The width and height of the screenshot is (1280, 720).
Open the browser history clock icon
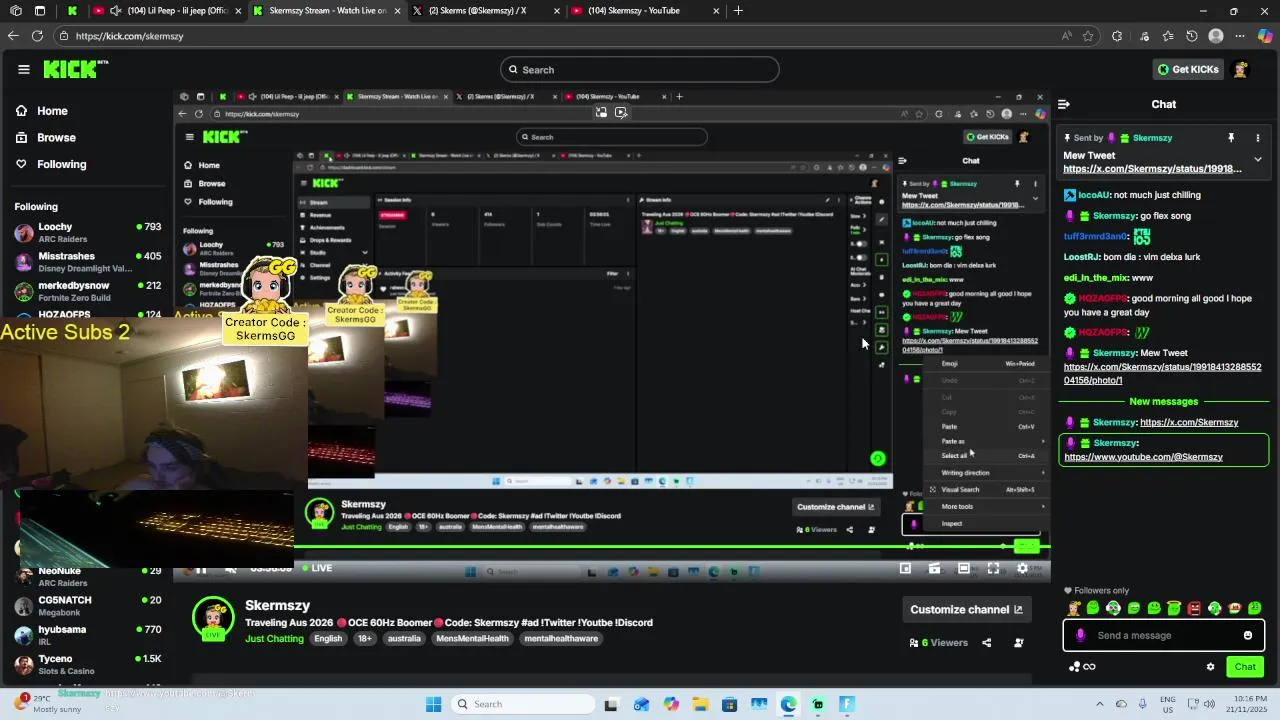pos(1192,36)
